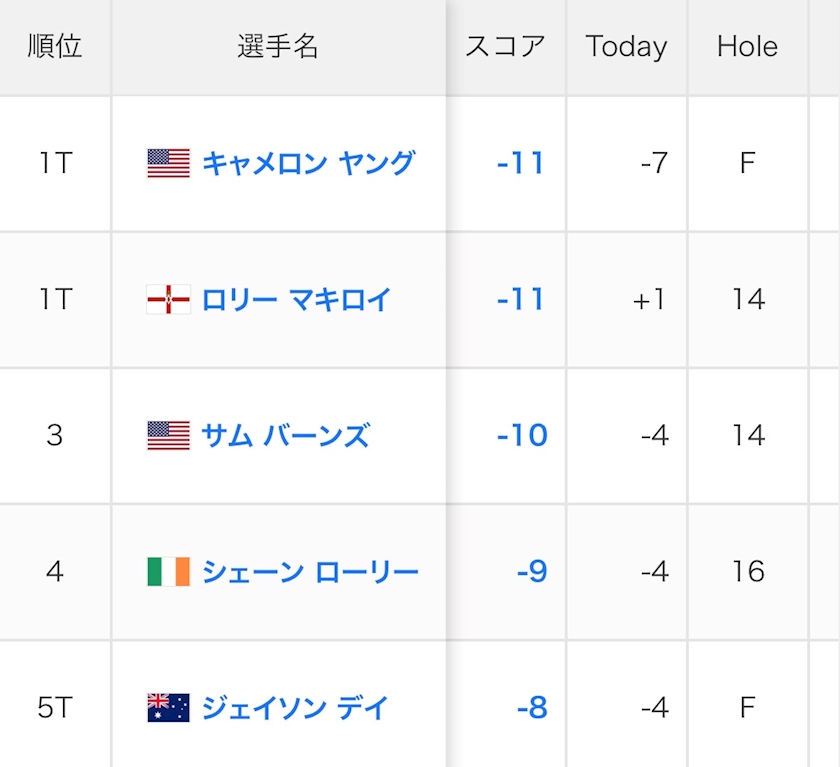
Task: Click ロリー マキロイ's -11 score
Action: pos(520,299)
